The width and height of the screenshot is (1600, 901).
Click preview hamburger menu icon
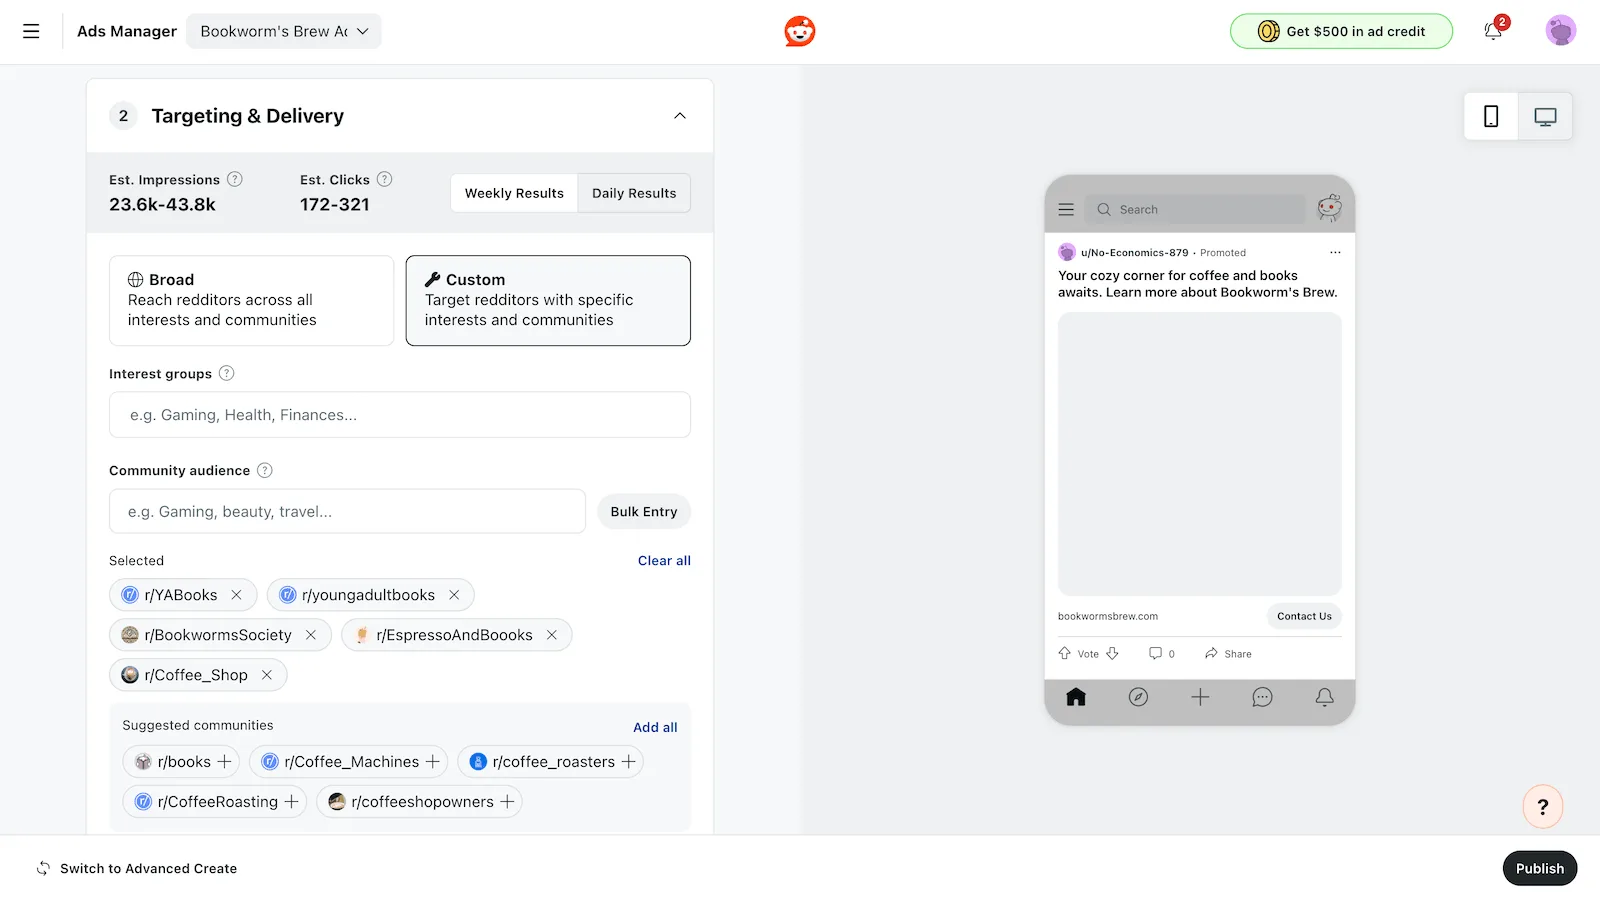(x=1066, y=210)
